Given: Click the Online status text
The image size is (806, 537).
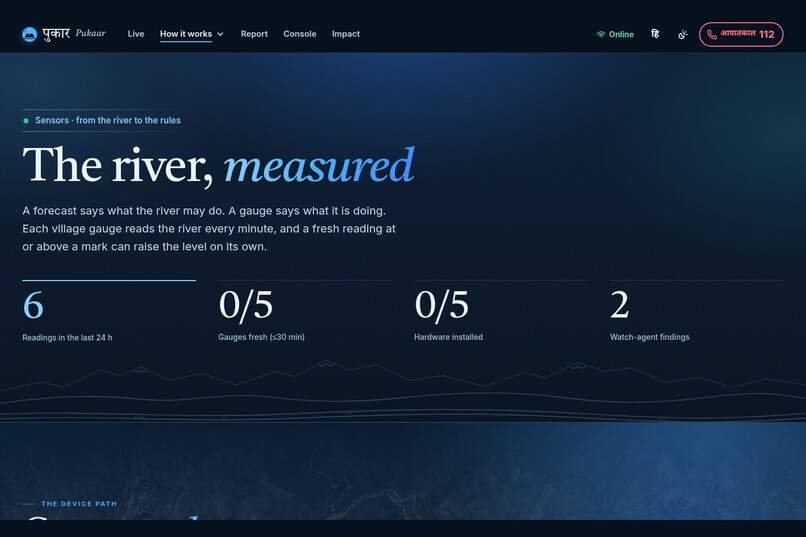Looking at the screenshot, I should tap(621, 34).
